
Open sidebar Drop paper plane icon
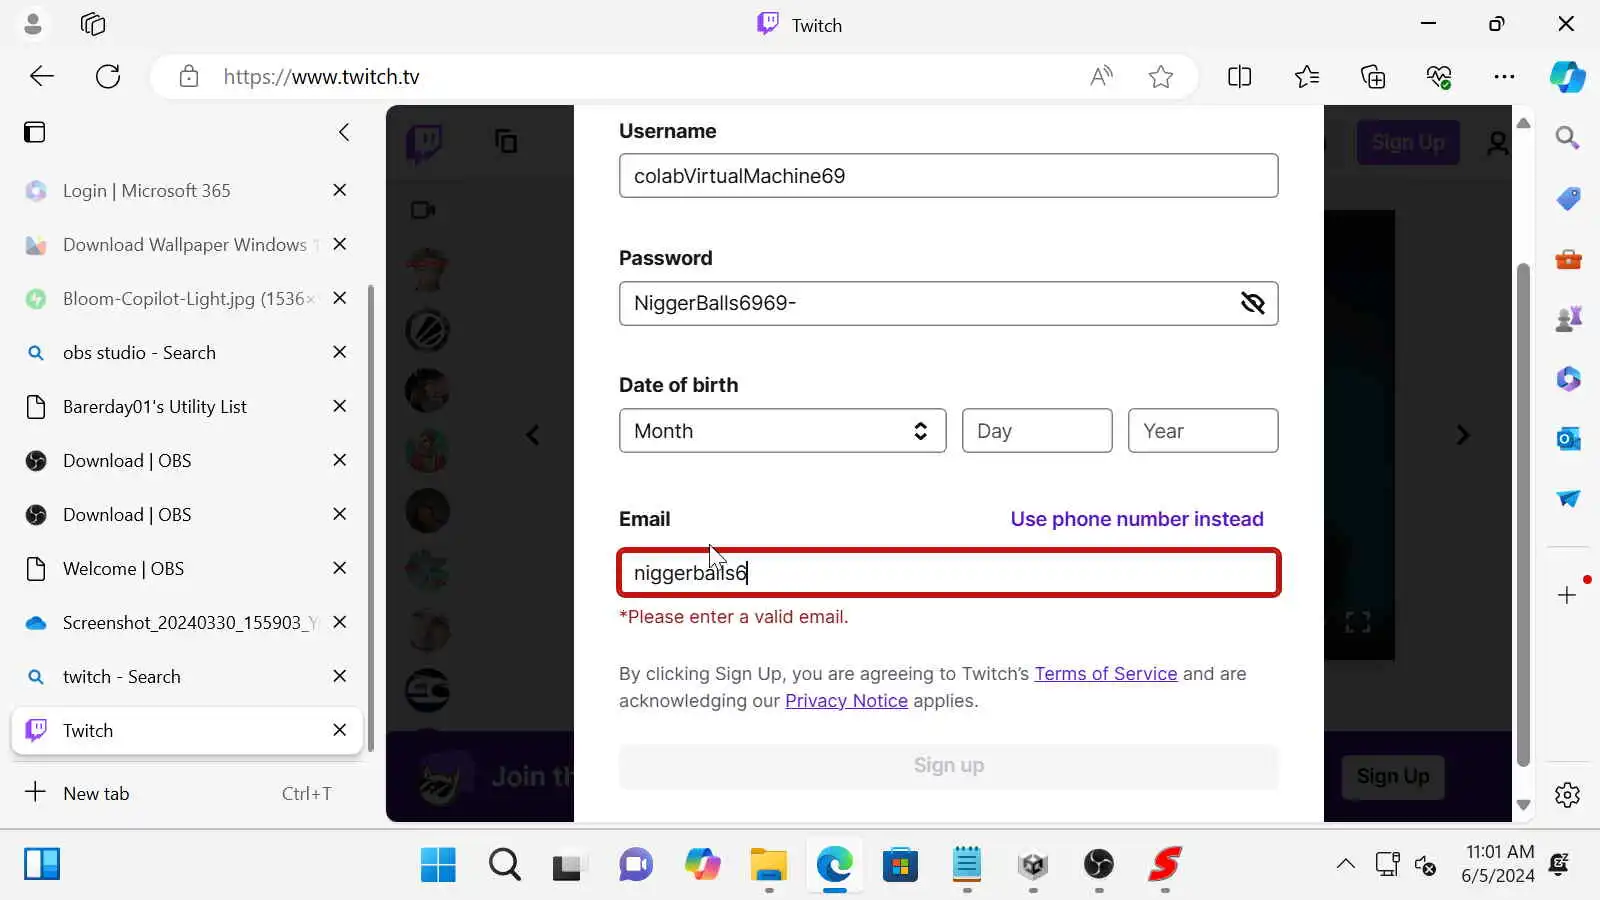tap(1567, 498)
